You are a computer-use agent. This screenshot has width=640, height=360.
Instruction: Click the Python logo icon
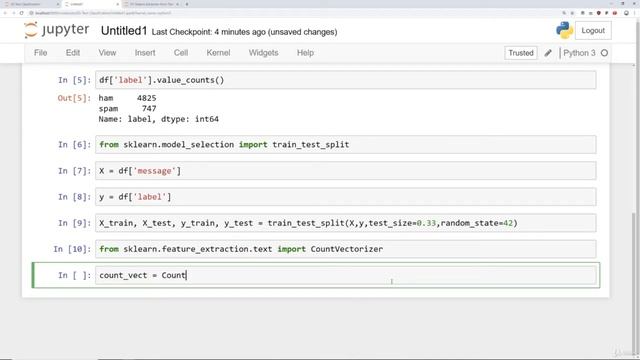(x=564, y=31)
